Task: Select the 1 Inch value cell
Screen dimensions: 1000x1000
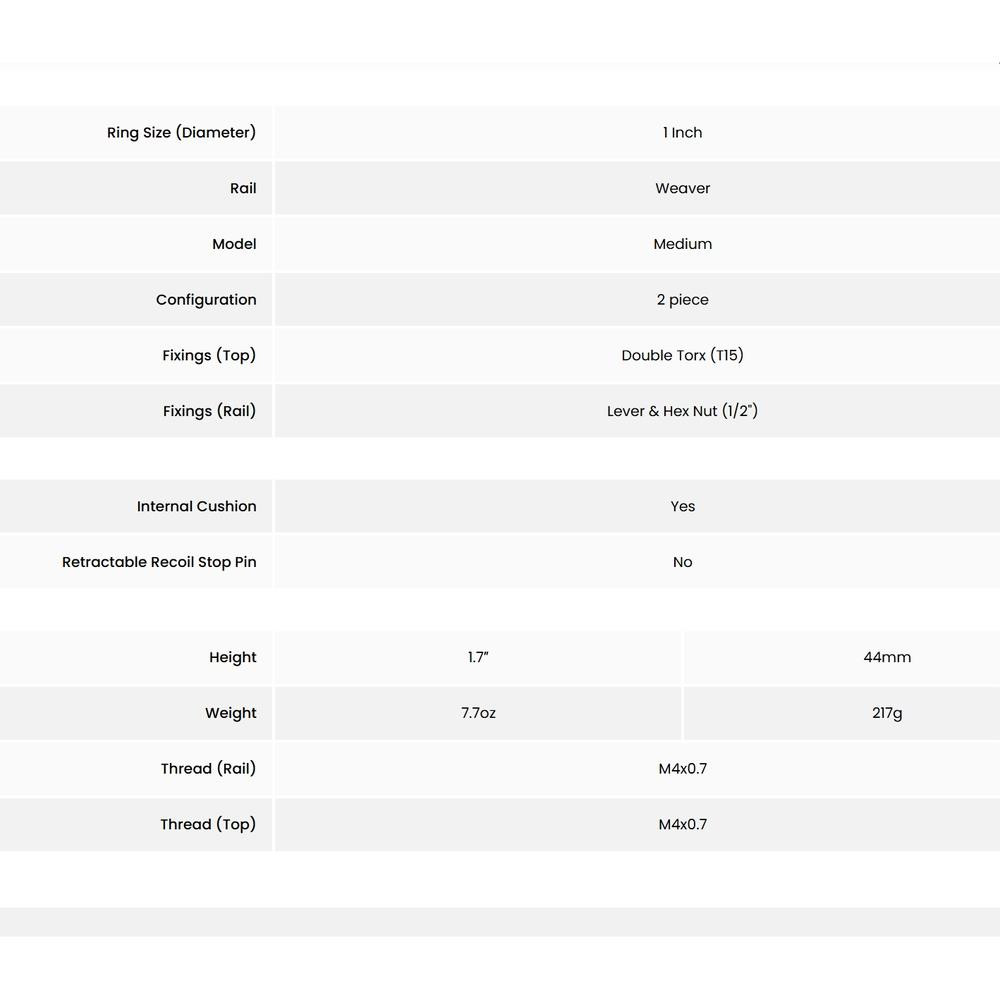Action: point(682,133)
